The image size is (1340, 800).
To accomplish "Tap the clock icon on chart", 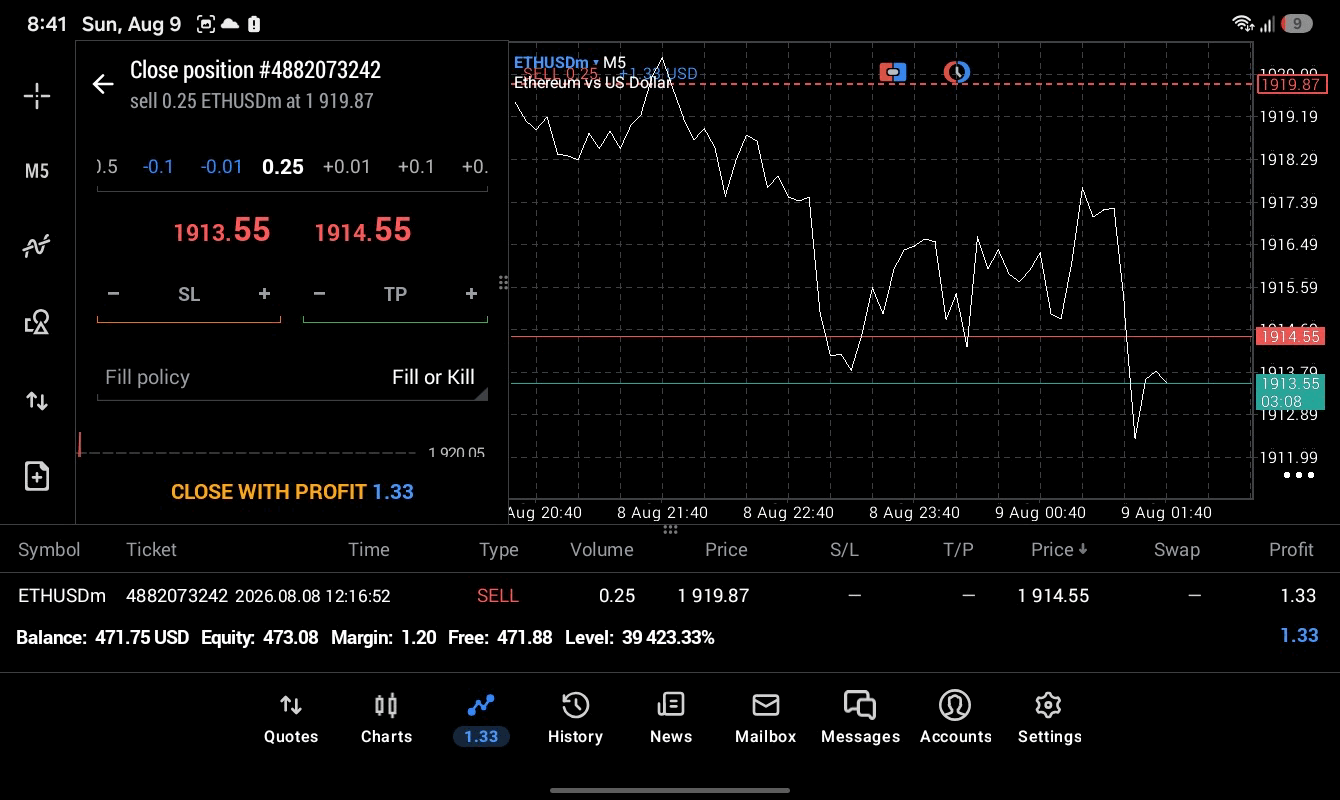I will [957, 72].
